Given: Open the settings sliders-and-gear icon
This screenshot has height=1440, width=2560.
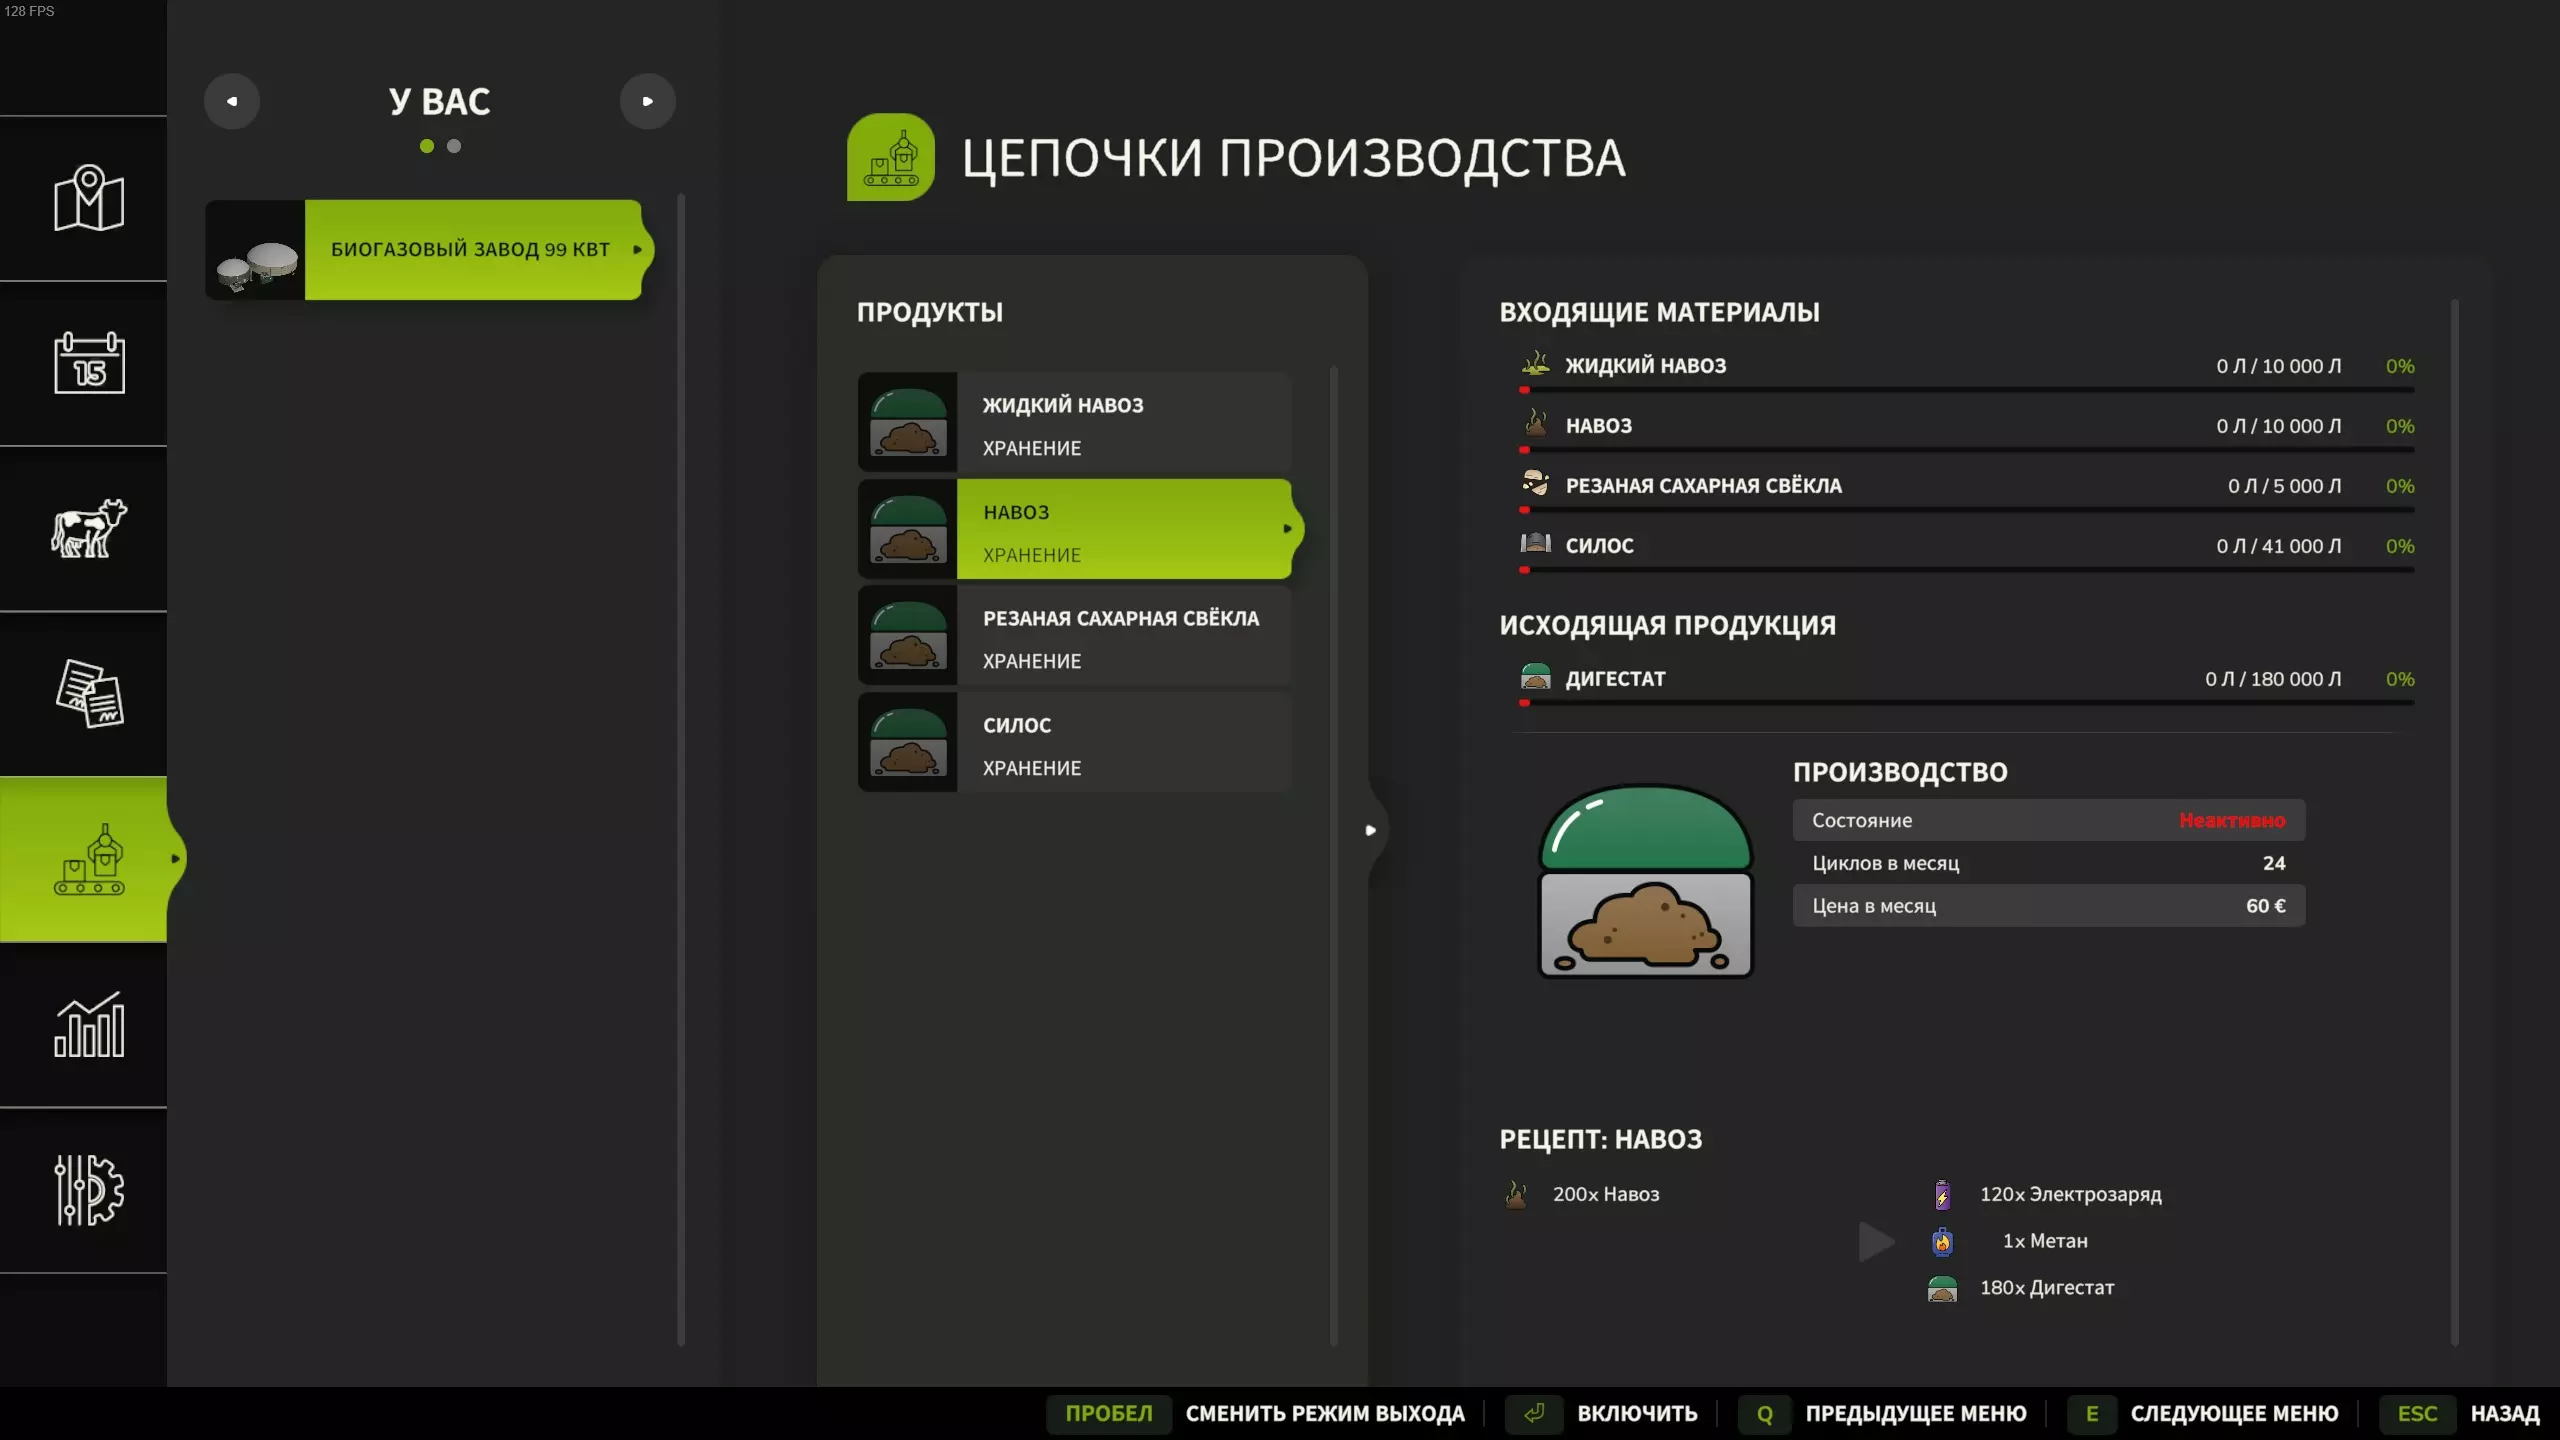Looking at the screenshot, I should [x=88, y=1189].
